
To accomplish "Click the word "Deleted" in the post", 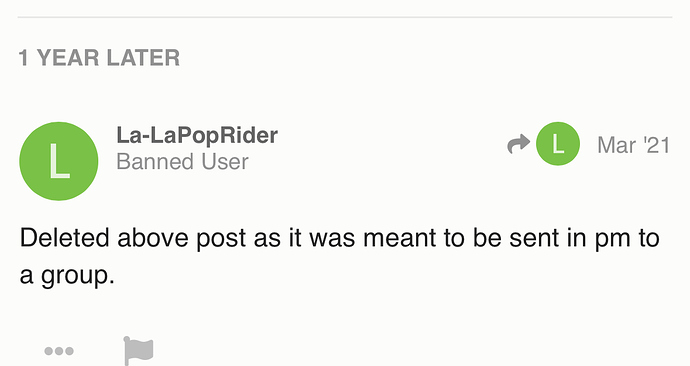I will pos(64,238).
